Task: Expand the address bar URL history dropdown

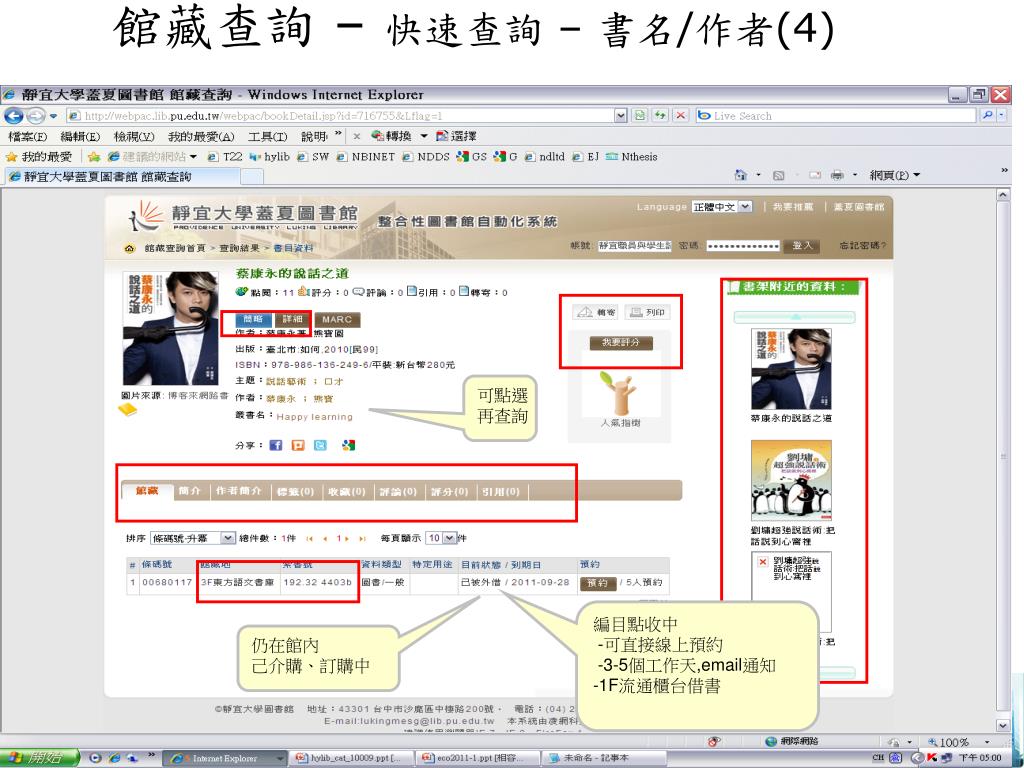Action: pos(620,116)
